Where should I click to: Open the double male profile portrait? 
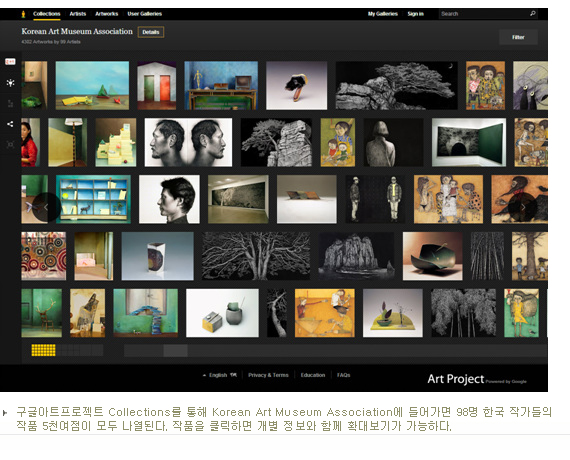tap(188, 142)
